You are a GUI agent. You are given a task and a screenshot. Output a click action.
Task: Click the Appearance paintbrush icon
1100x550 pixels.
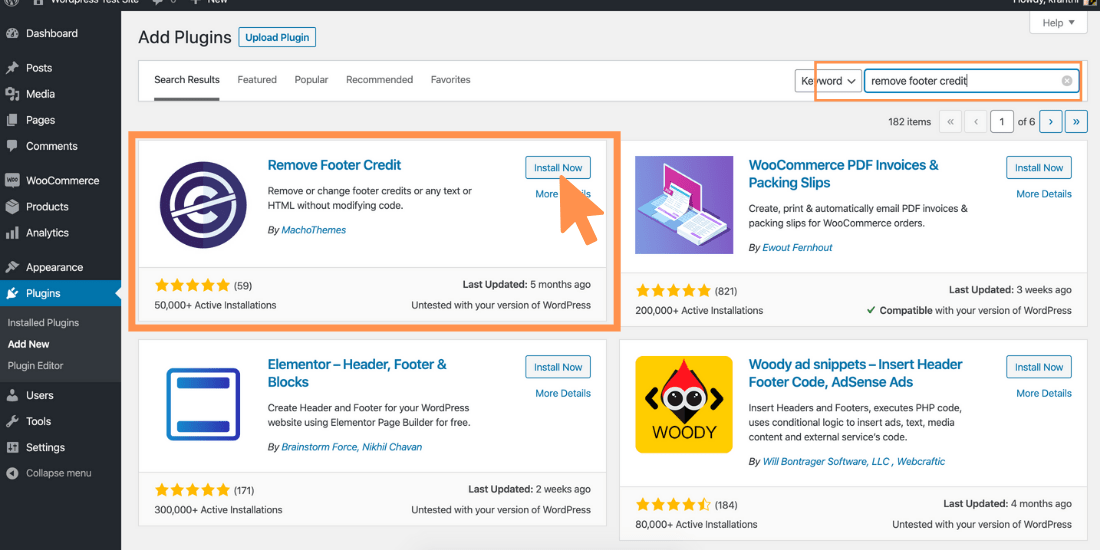pyautogui.click(x=12, y=267)
